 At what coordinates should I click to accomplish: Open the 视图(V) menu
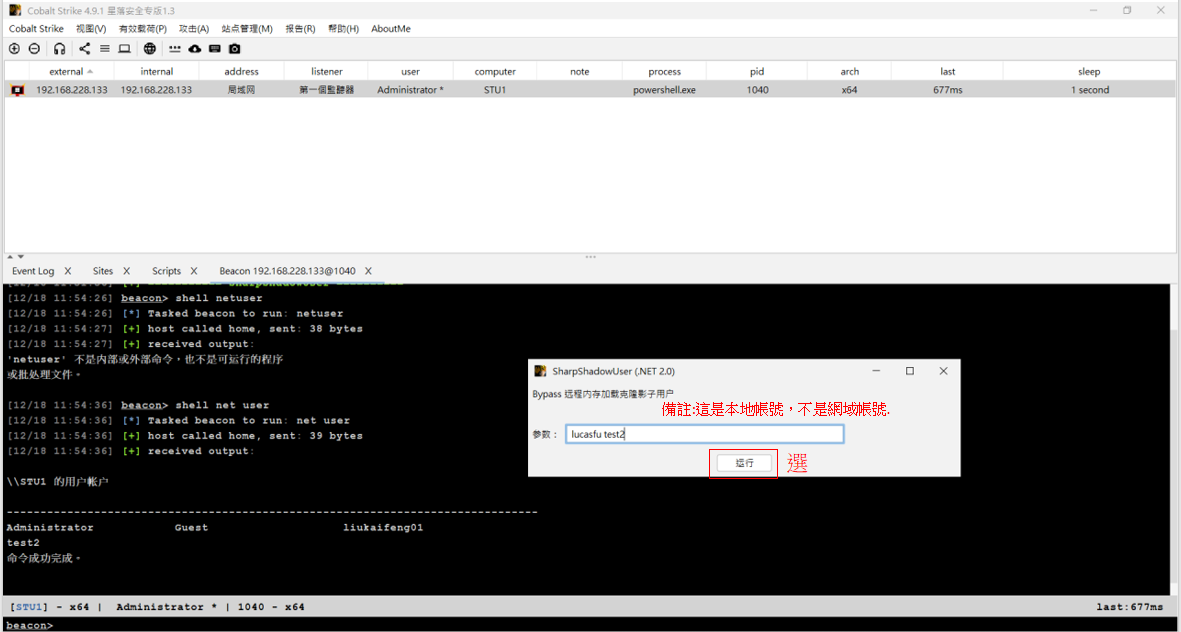click(91, 29)
